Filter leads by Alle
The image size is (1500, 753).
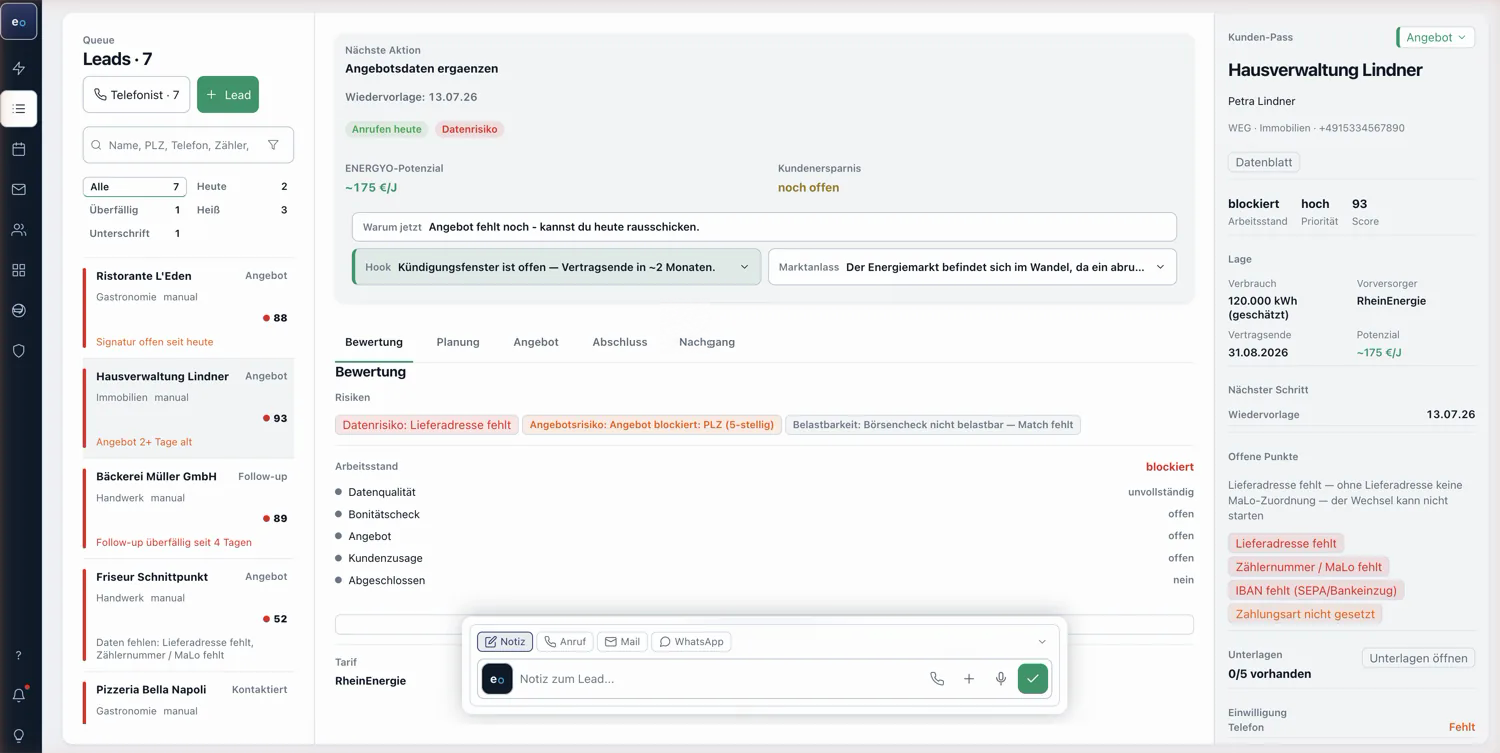click(x=135, y=187)
